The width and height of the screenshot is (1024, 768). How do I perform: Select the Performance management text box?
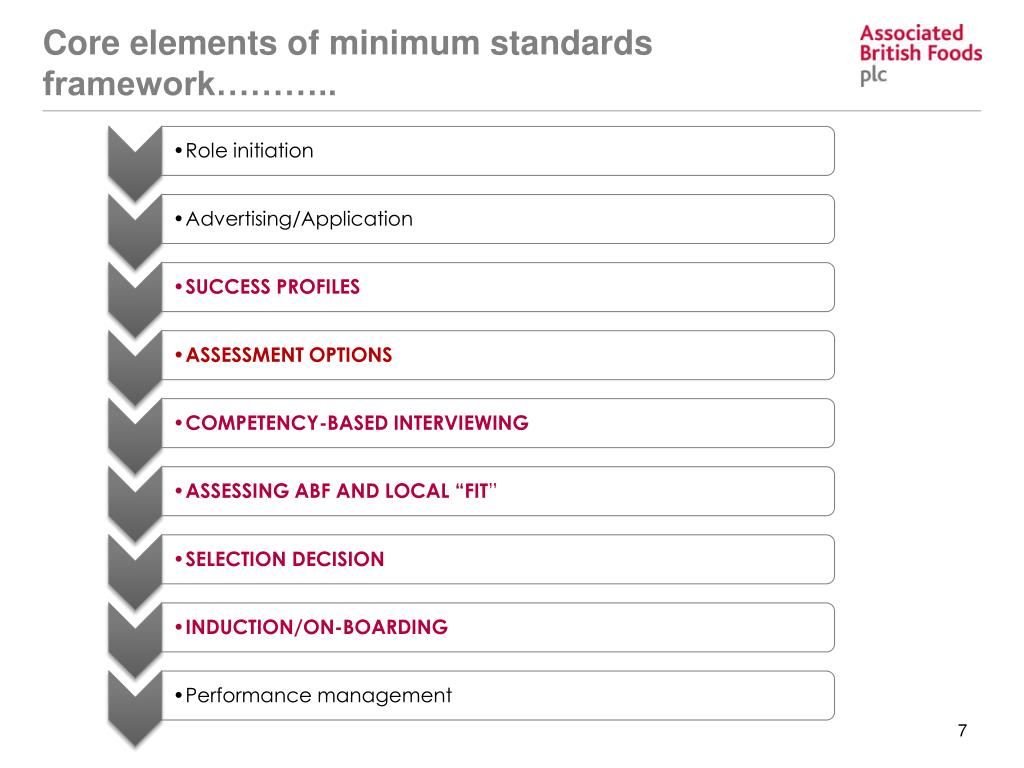tap(497, 695)
